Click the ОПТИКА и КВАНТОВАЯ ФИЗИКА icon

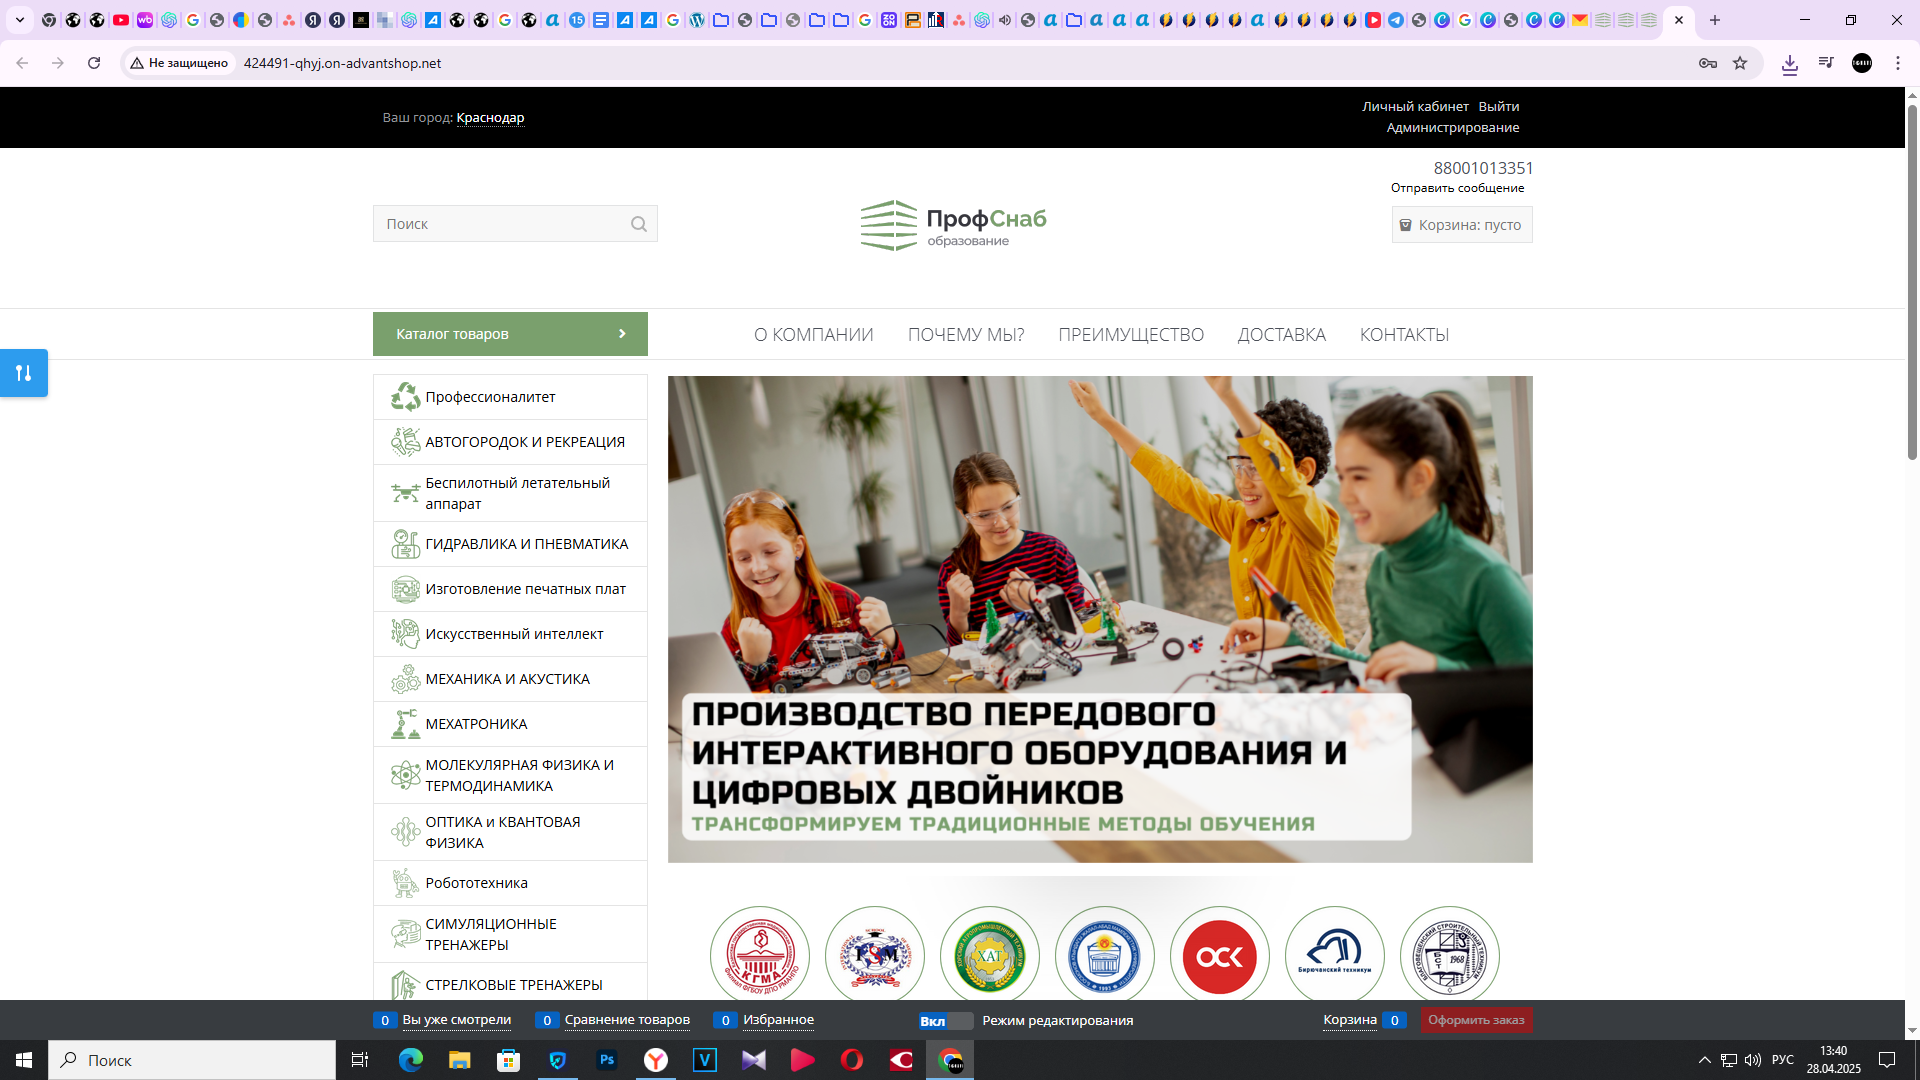click(x=405, y=832)
